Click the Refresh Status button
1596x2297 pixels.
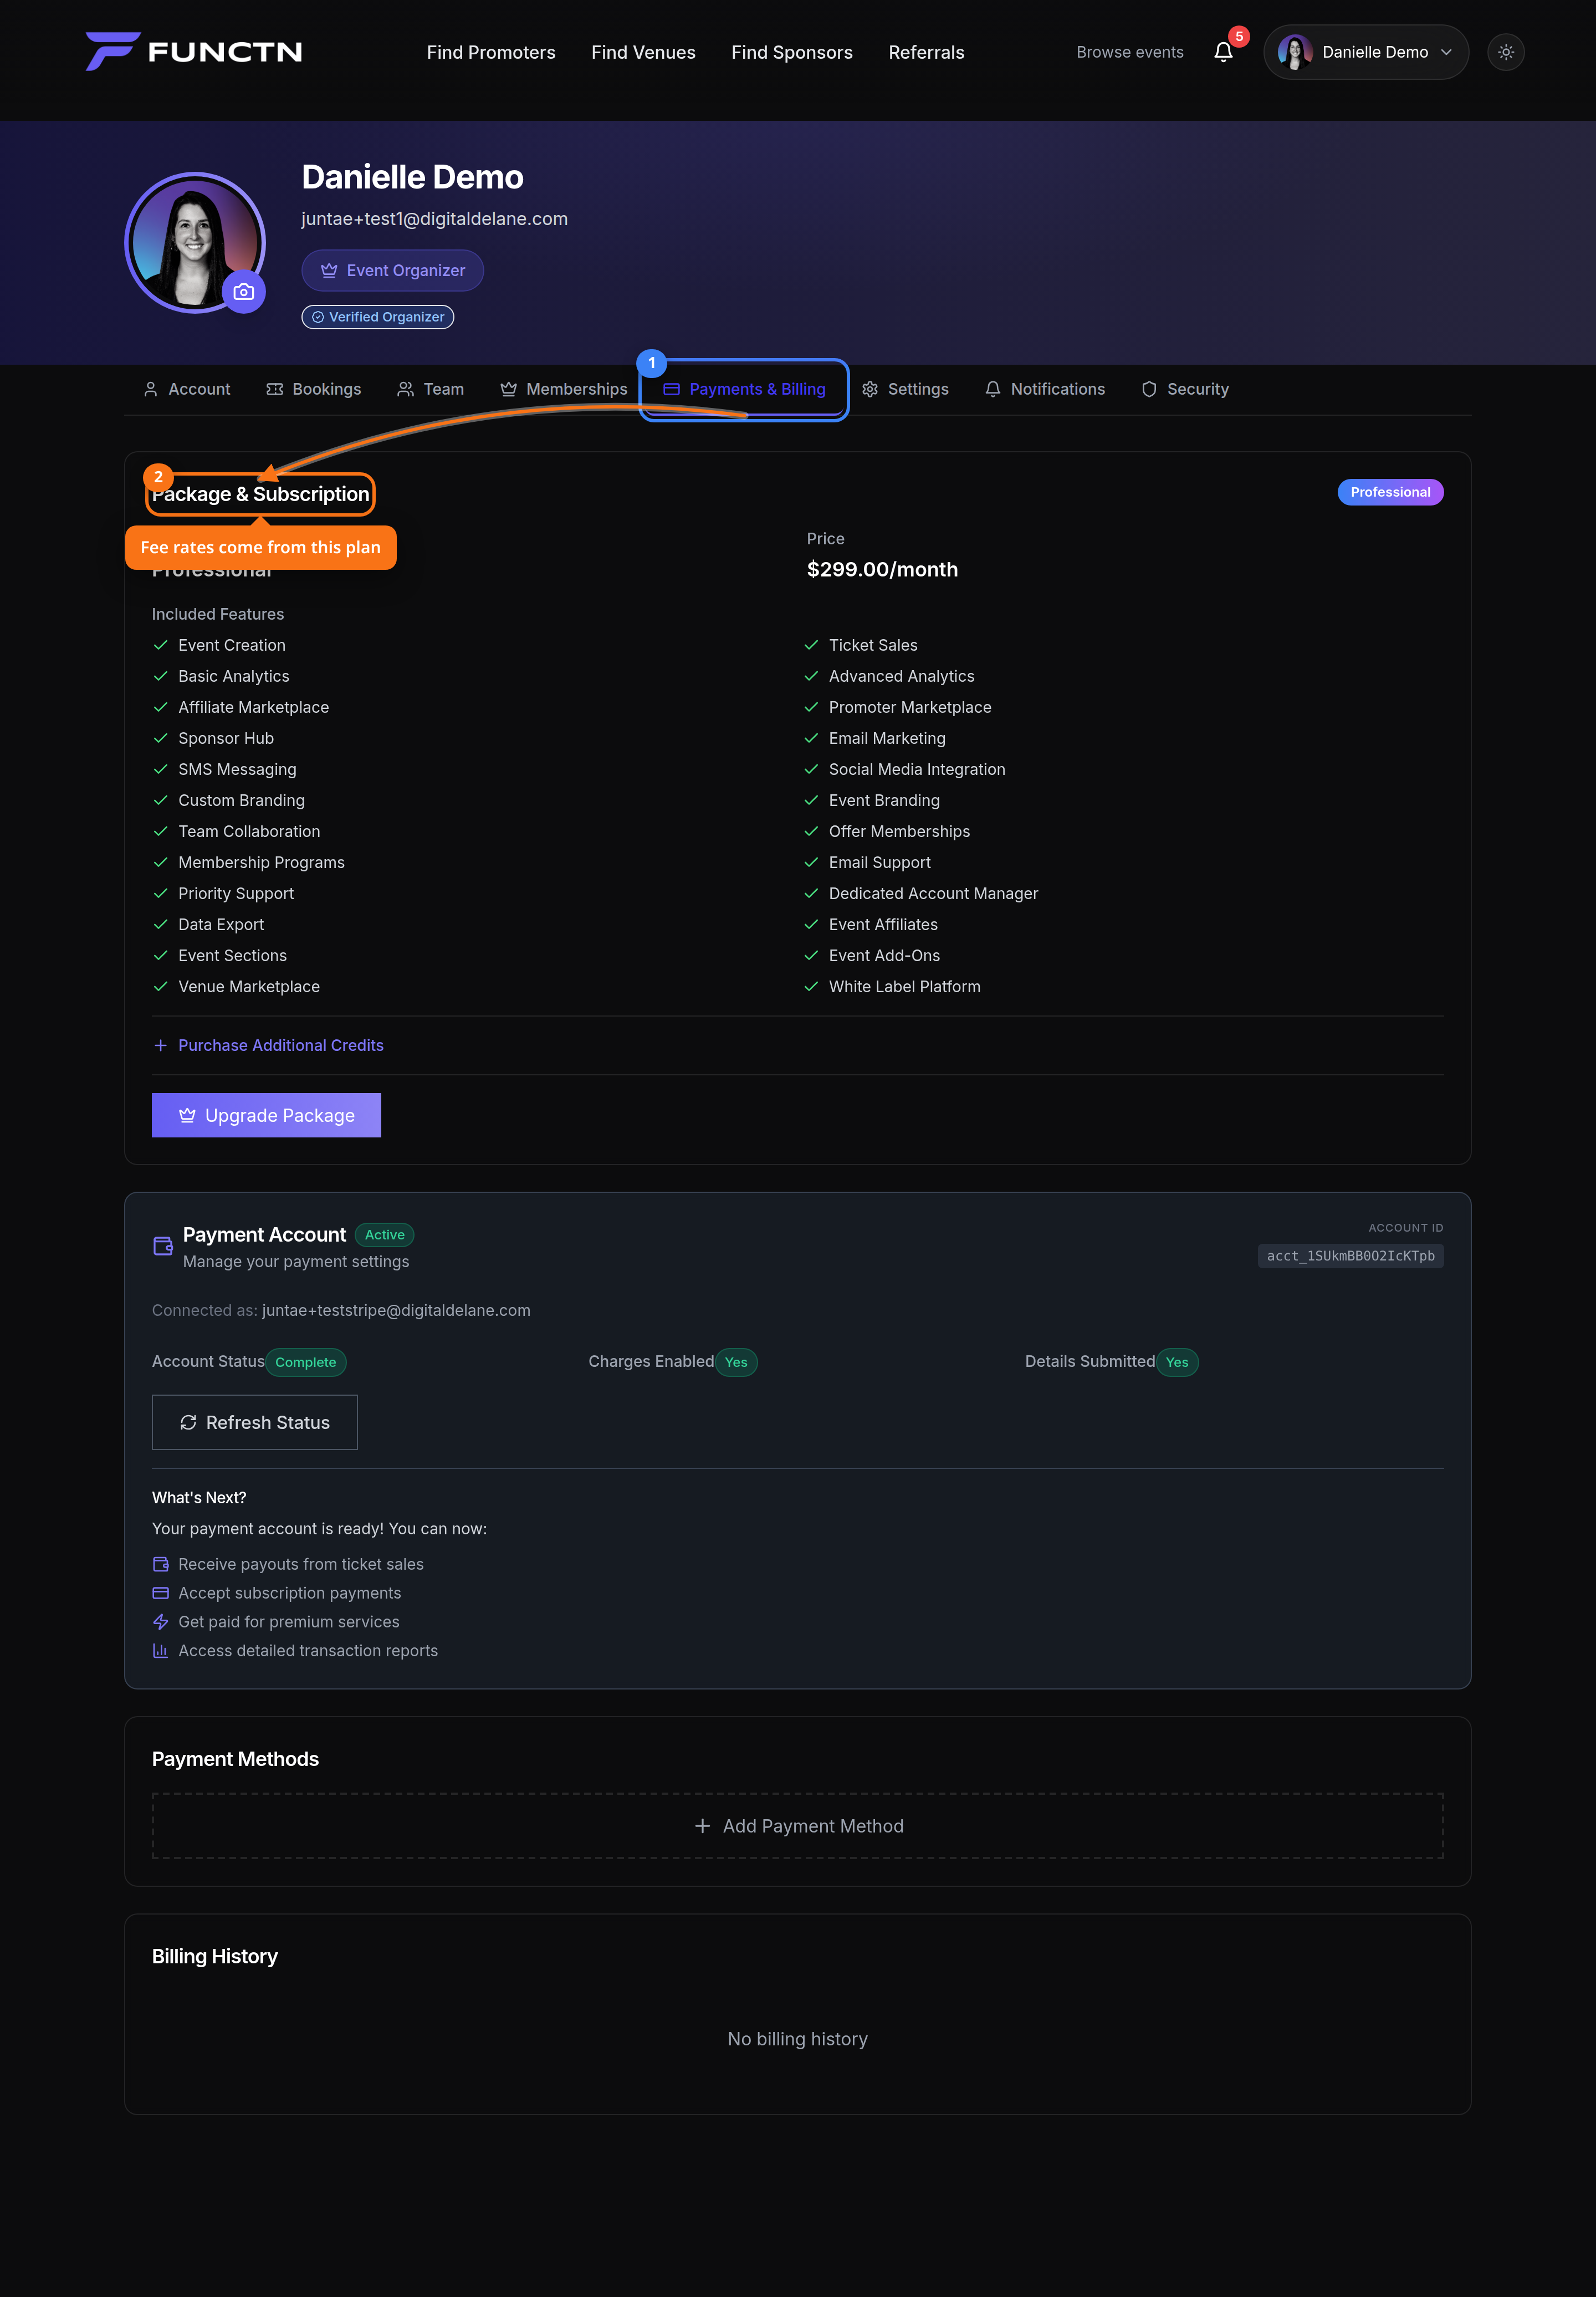(254, 1422)
